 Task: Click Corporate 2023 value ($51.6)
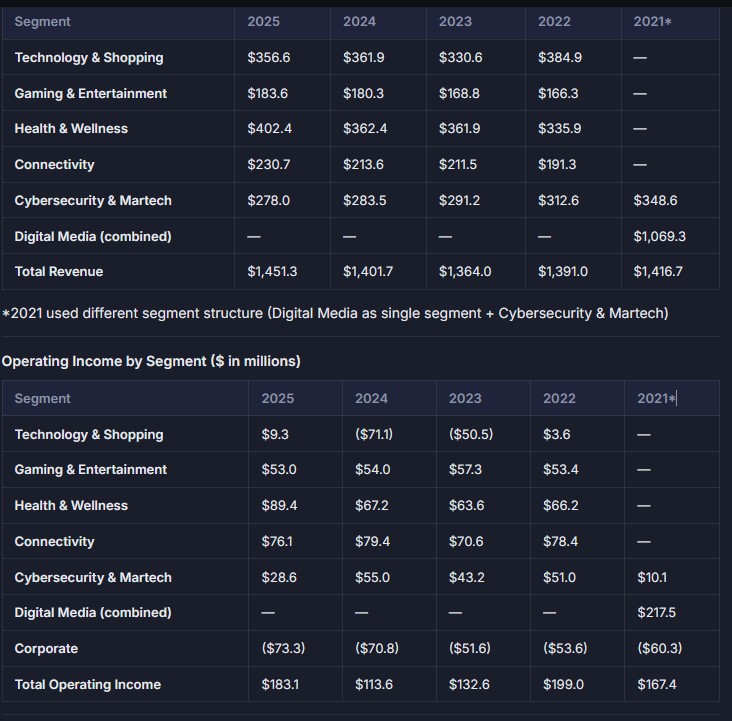coord(470,648)
